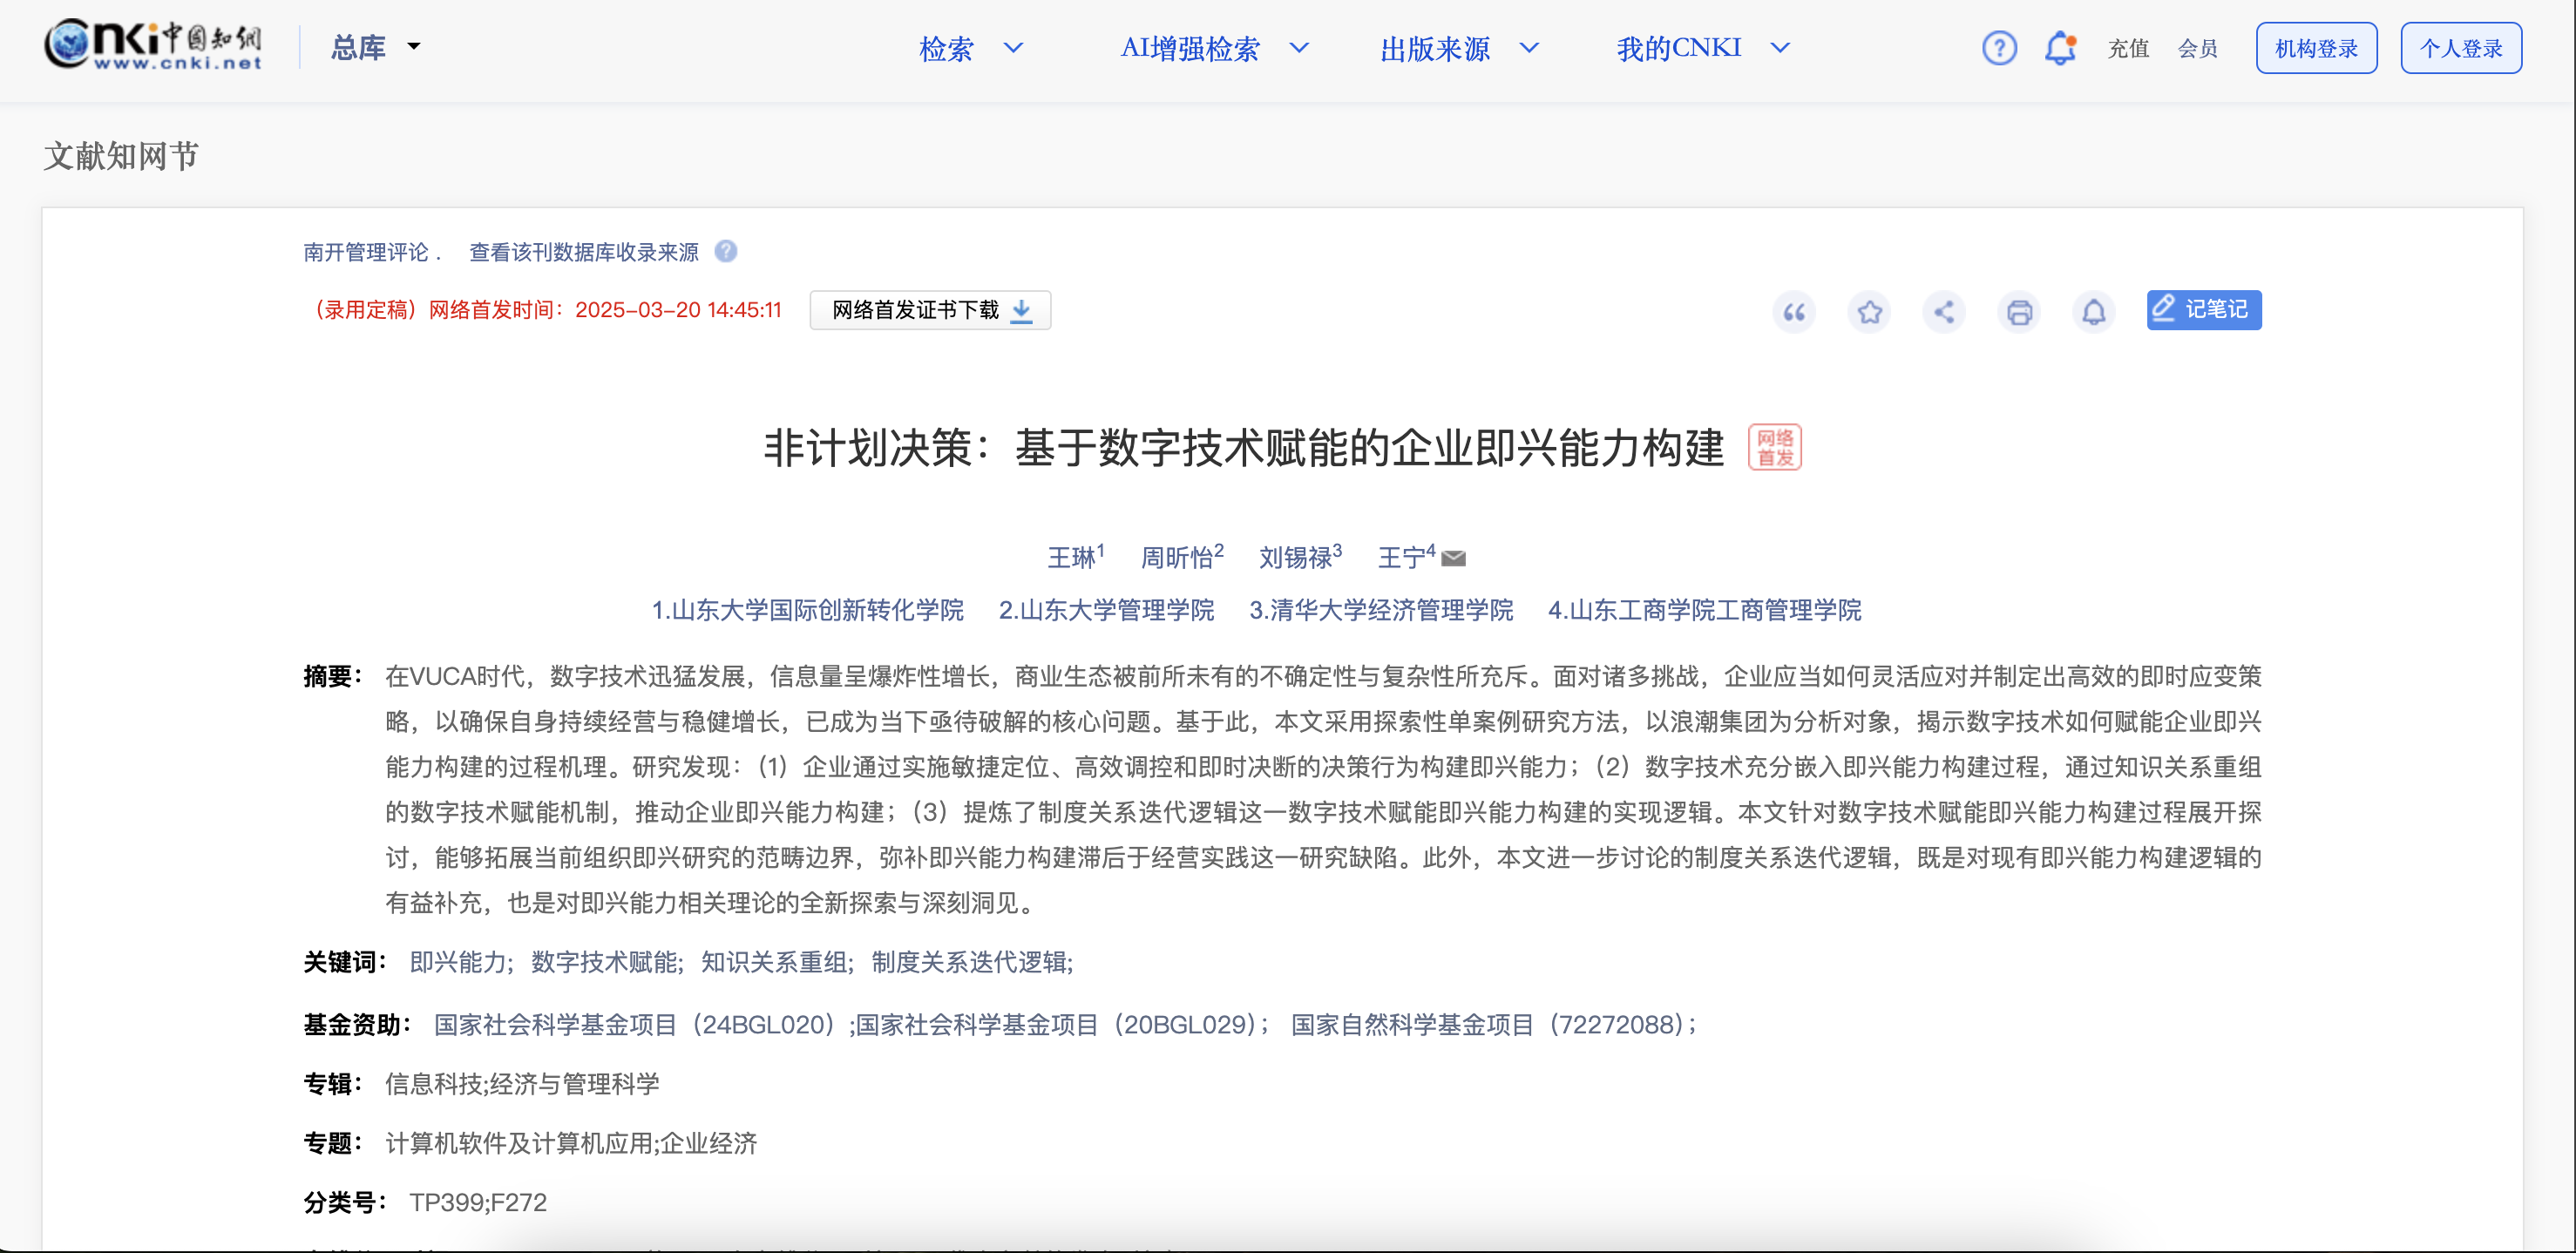The width and height of the screenshot is (2576, 1253).
Task: Click the quote citation icon
Action: coord(1794,312)
